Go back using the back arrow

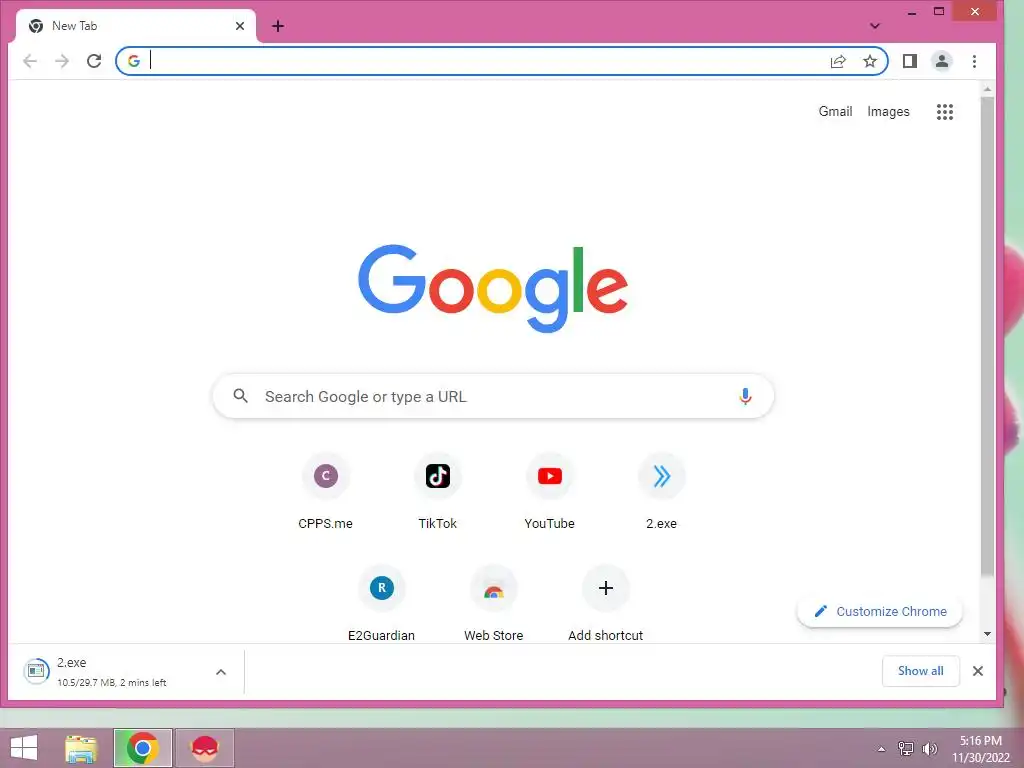[x=30, y=61]
